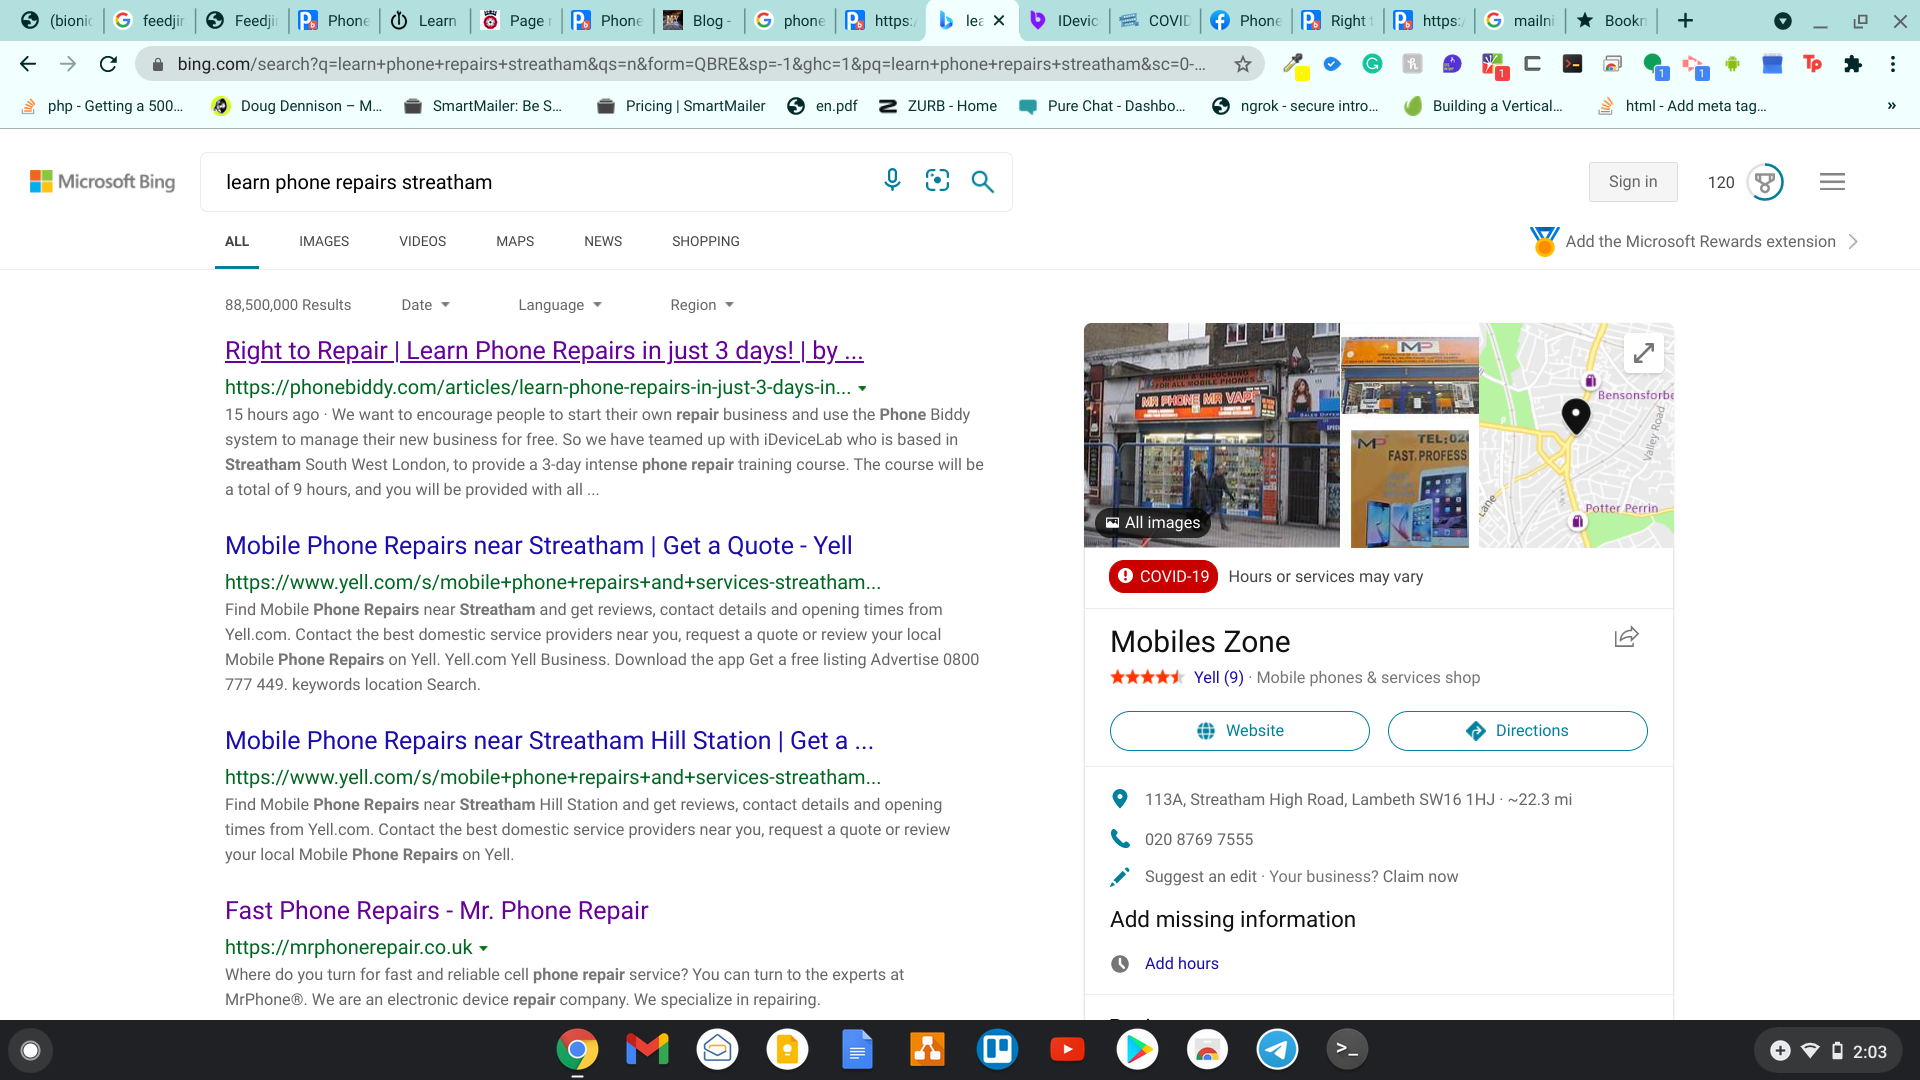The height and width of the screenshot is (1080, 1920).
Task: Open Telegram from the shelf
Action: coord(1277,1049)
